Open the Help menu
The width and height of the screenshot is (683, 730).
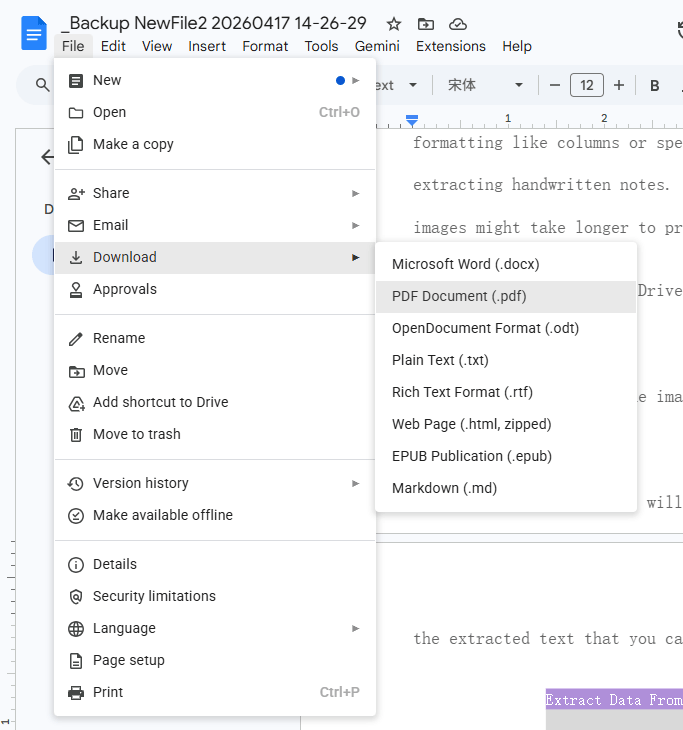517,47
